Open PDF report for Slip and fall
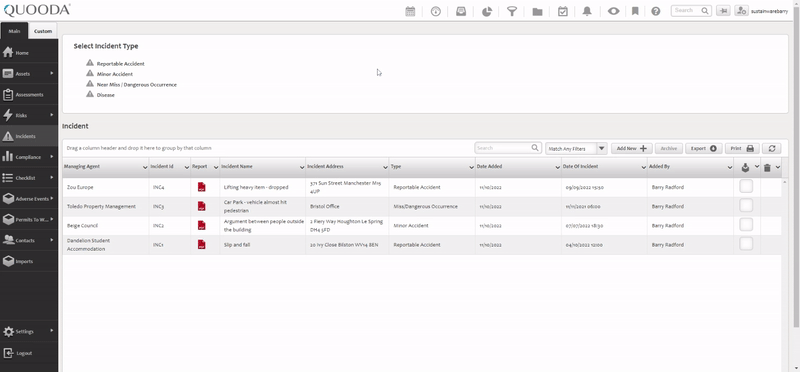Screen dimensions: 800x372 tap(202, 244)
